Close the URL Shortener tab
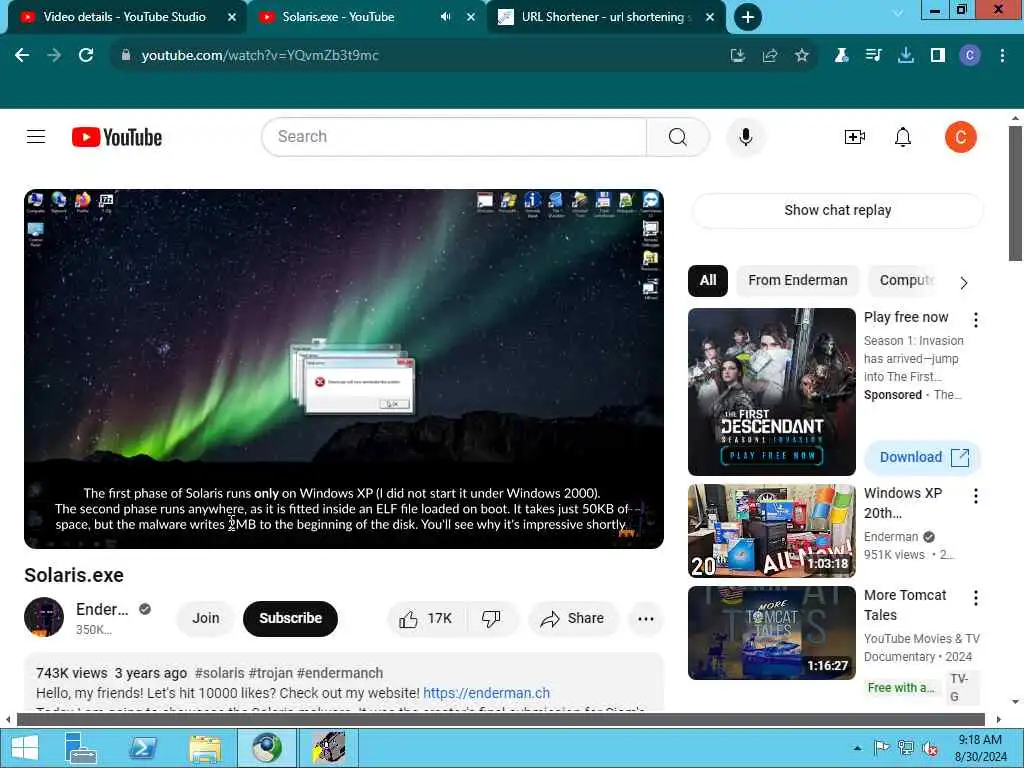This screenshot has width=1024, height=768. coord(710,17)
